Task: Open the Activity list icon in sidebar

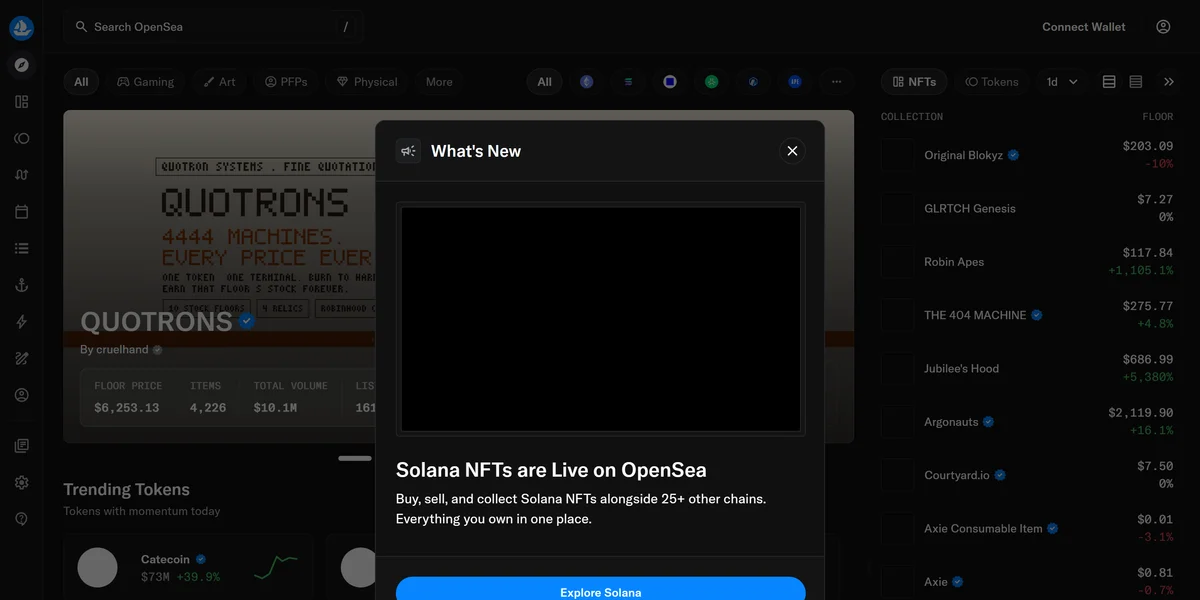Action: coord(22,248)
